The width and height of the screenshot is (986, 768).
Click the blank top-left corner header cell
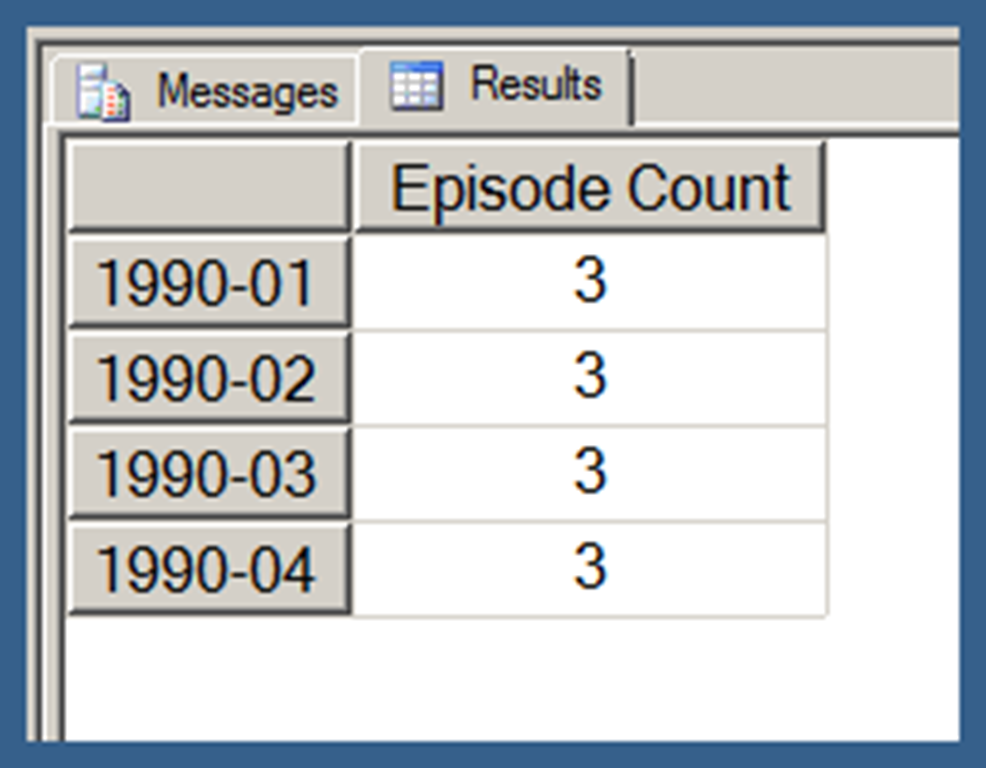pos(209,187)
